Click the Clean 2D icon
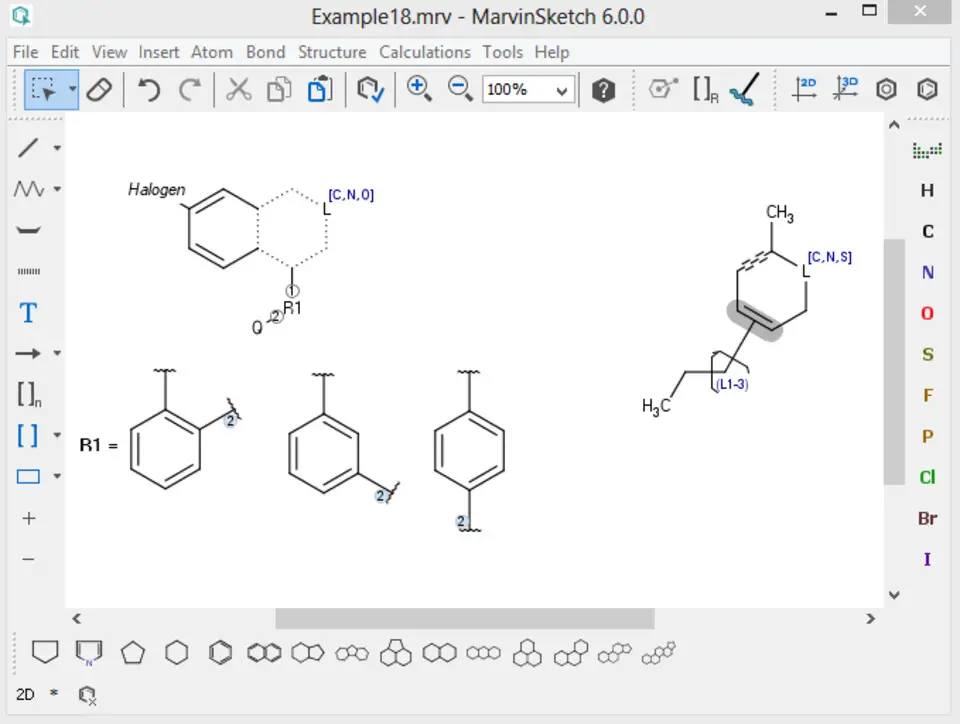Screen dimensions: 960x724 tap(804, 89)
